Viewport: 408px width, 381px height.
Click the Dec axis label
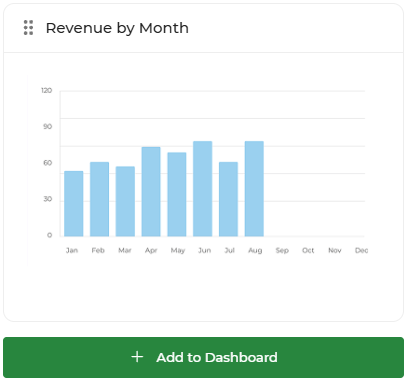[361, 250]
